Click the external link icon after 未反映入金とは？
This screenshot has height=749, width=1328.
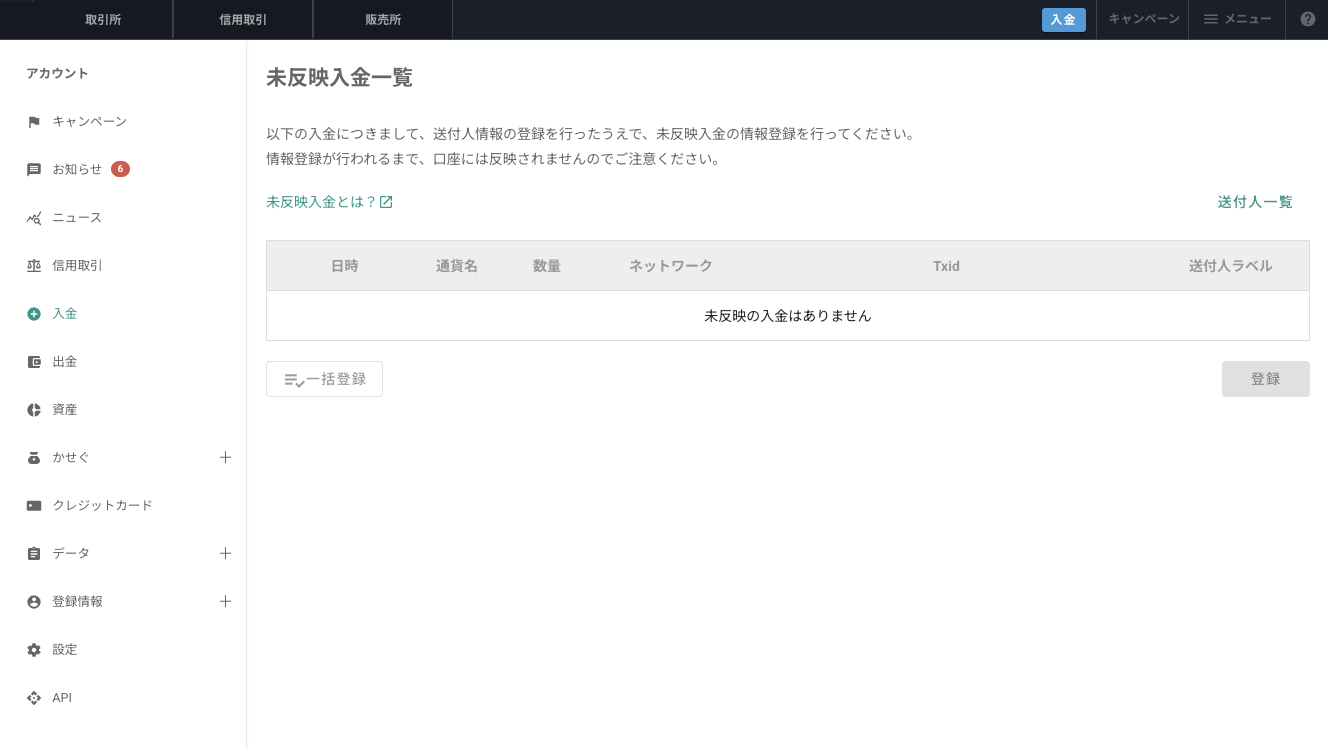click(x=386, y=202)
